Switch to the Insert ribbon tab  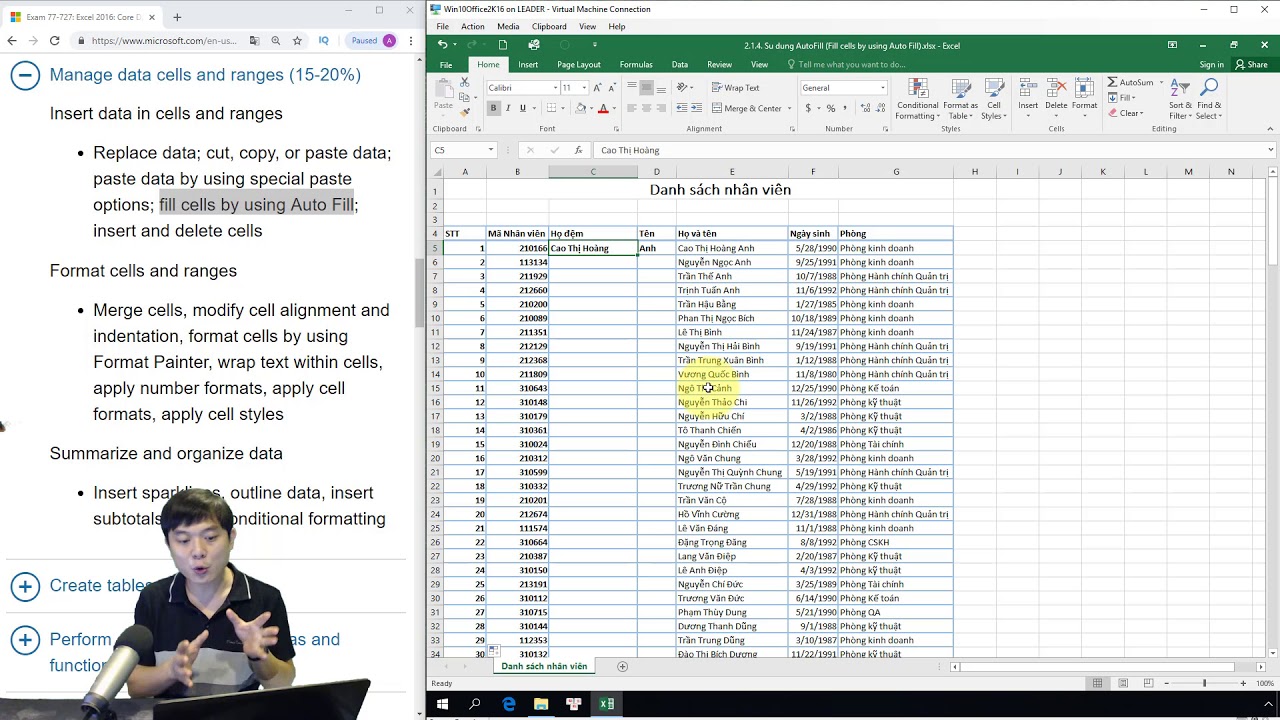(x=528, y=65)
